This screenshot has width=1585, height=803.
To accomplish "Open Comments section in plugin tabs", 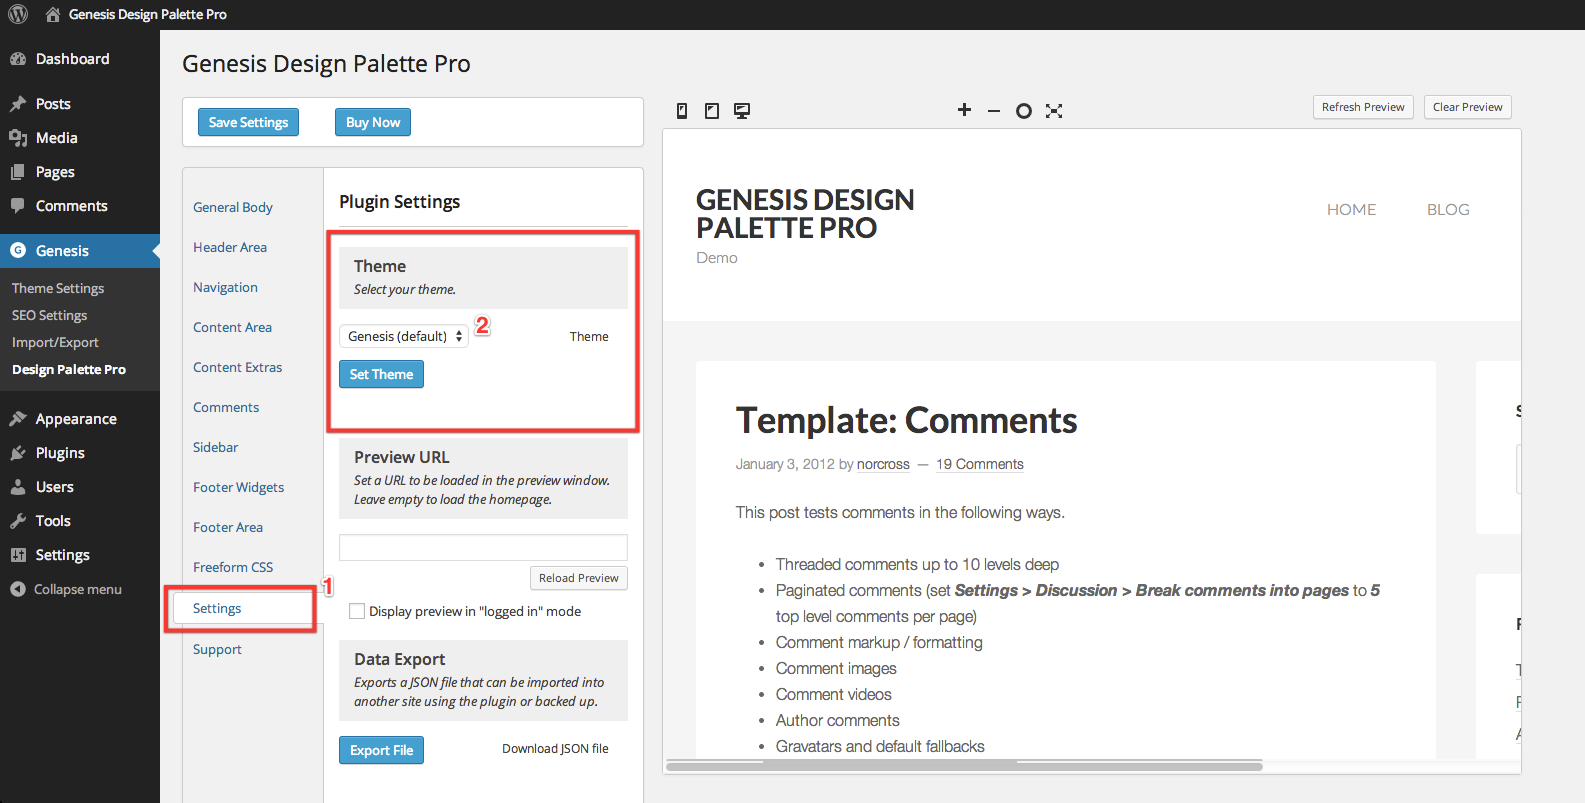I will click(226, 407).
